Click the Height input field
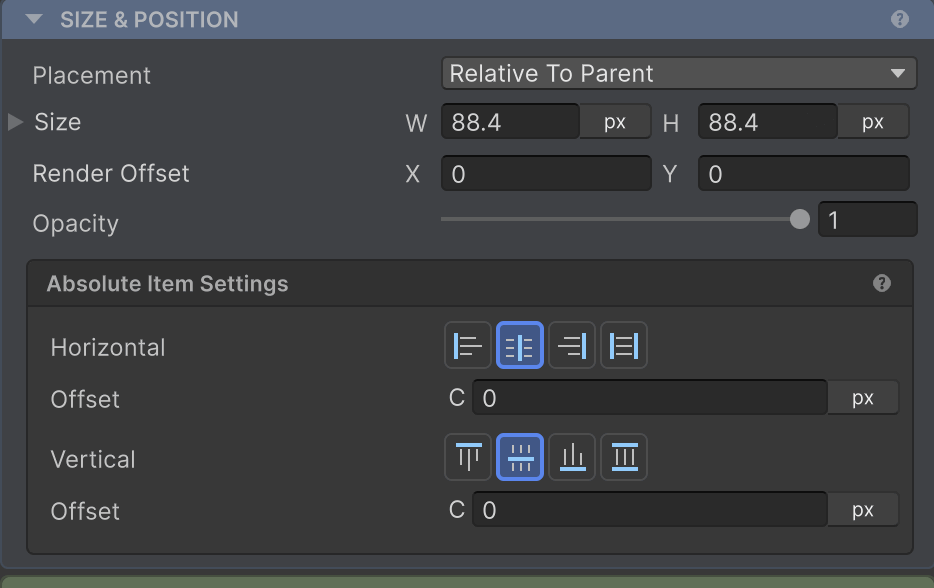Image resolution: width=934 pixels, height=588 pixels. pyautogui.click(x=767, y=122)
